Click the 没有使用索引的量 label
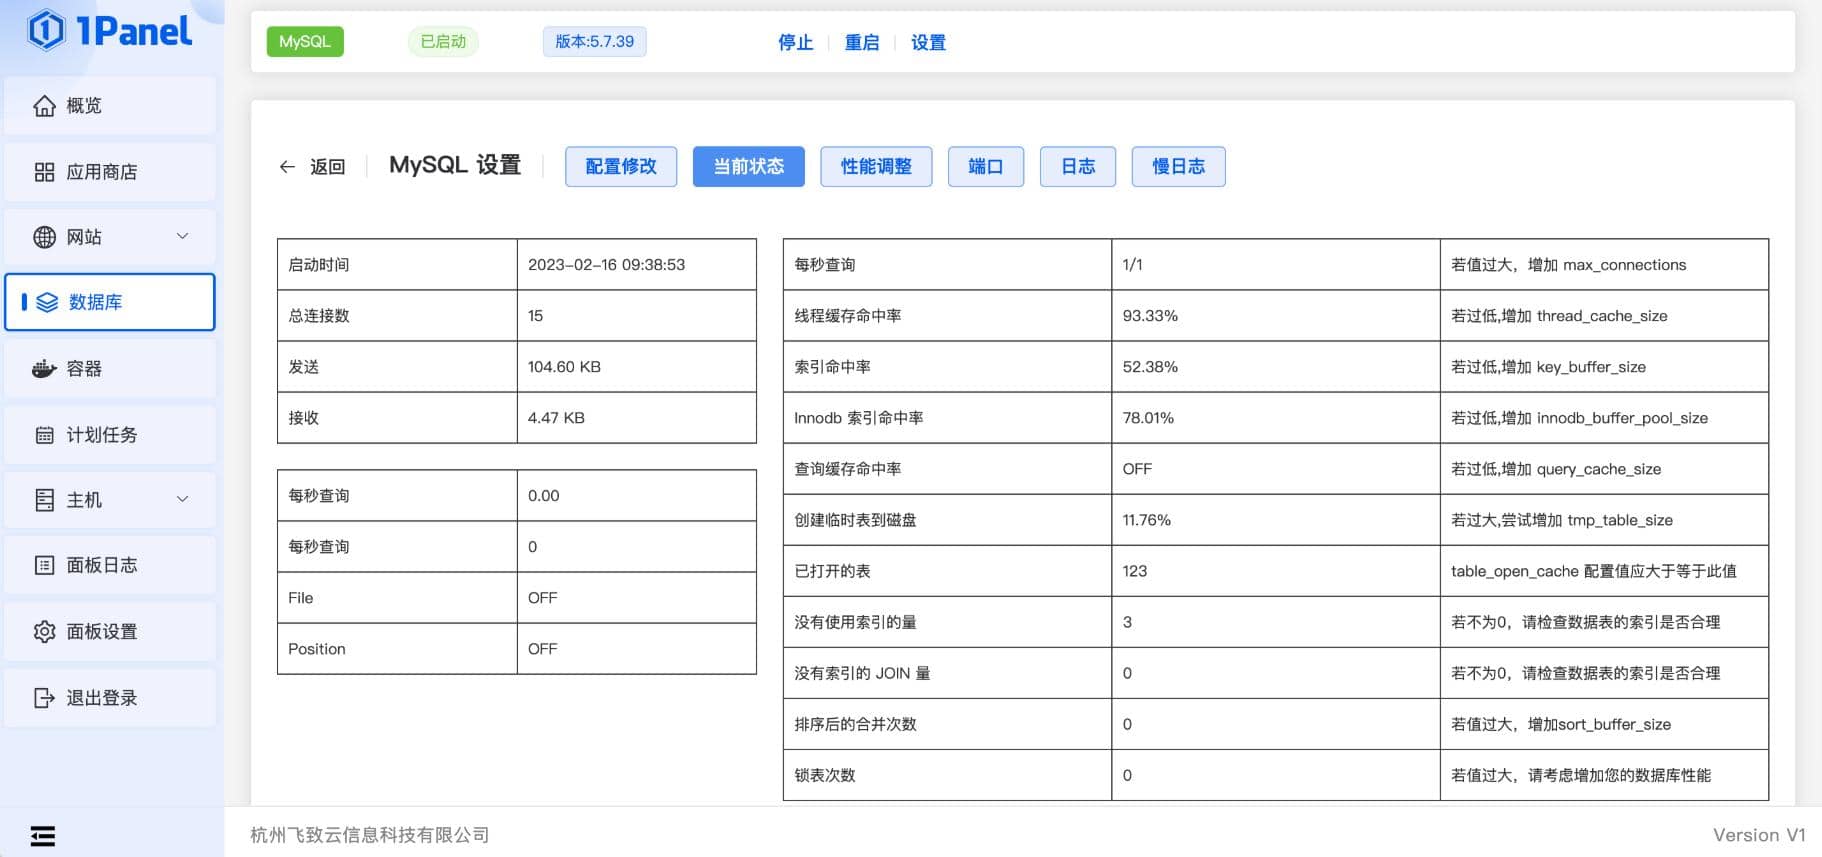Image resolution: width=1822 pixels, height=857 pixels. pos(856,622)
